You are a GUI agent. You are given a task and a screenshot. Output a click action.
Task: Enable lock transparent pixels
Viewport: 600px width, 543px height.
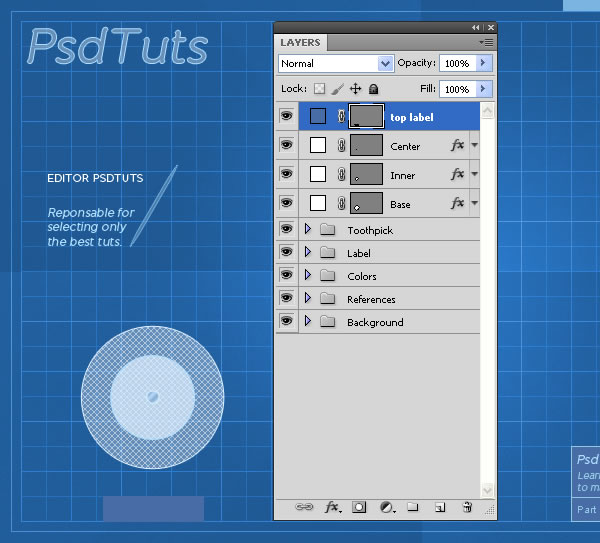[x=319, y=89]
